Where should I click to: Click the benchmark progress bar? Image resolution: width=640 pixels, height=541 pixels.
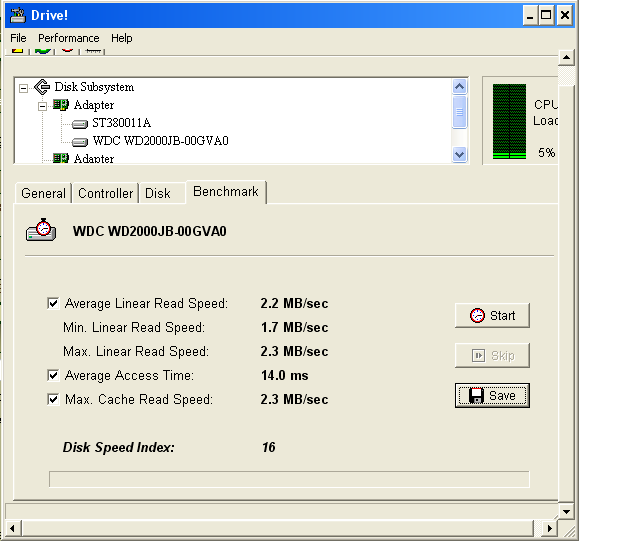pos(289,479)
